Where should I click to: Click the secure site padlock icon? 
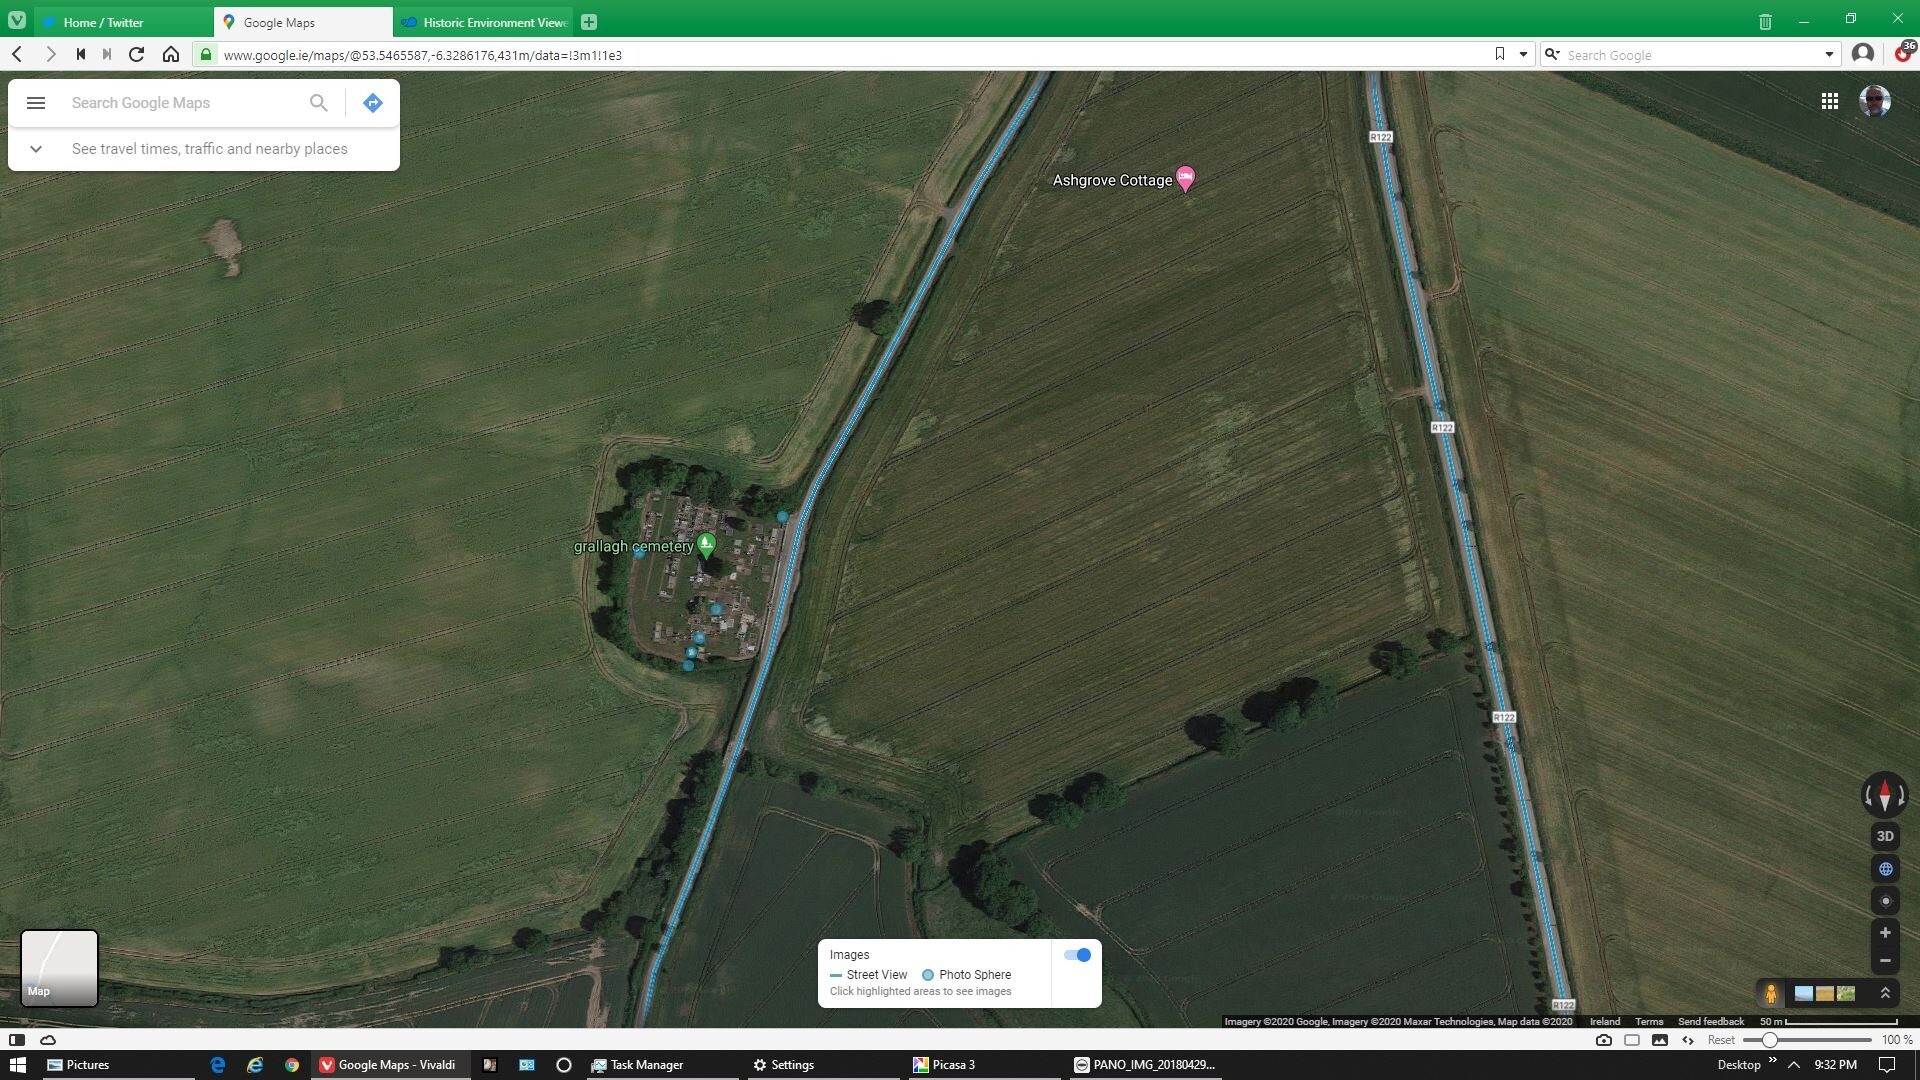(x=206, y=54)
